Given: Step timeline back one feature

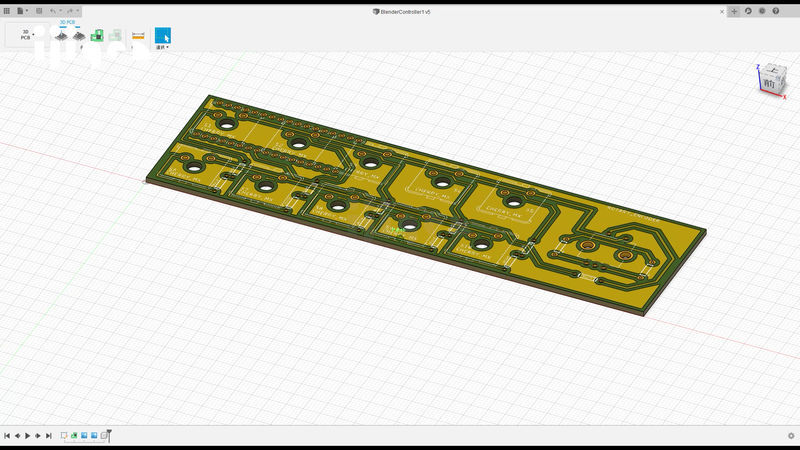Looking at the screenshot, I should pos(17,436).
